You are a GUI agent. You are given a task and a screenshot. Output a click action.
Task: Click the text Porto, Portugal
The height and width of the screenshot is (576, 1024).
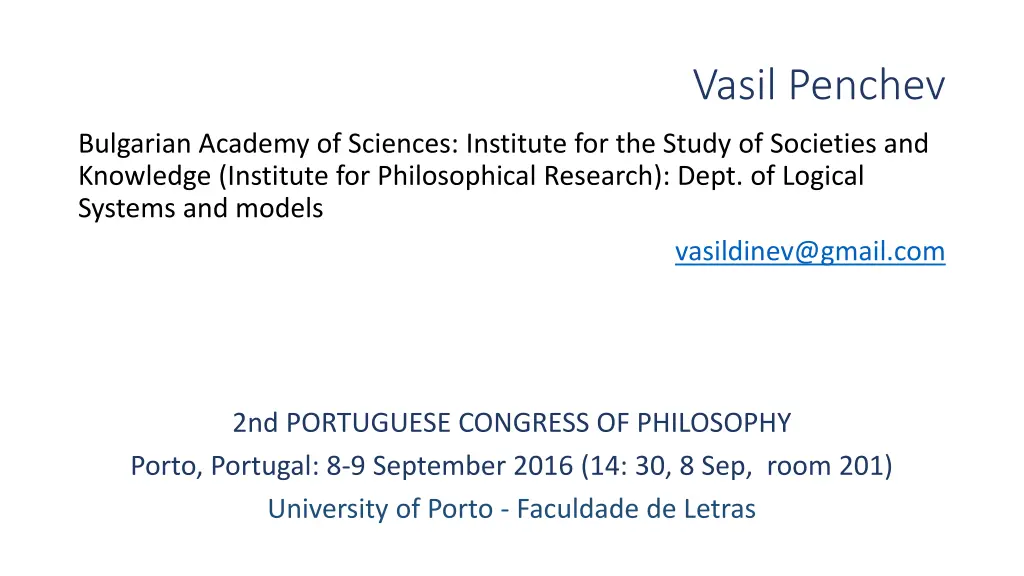[x=221, y=466]
